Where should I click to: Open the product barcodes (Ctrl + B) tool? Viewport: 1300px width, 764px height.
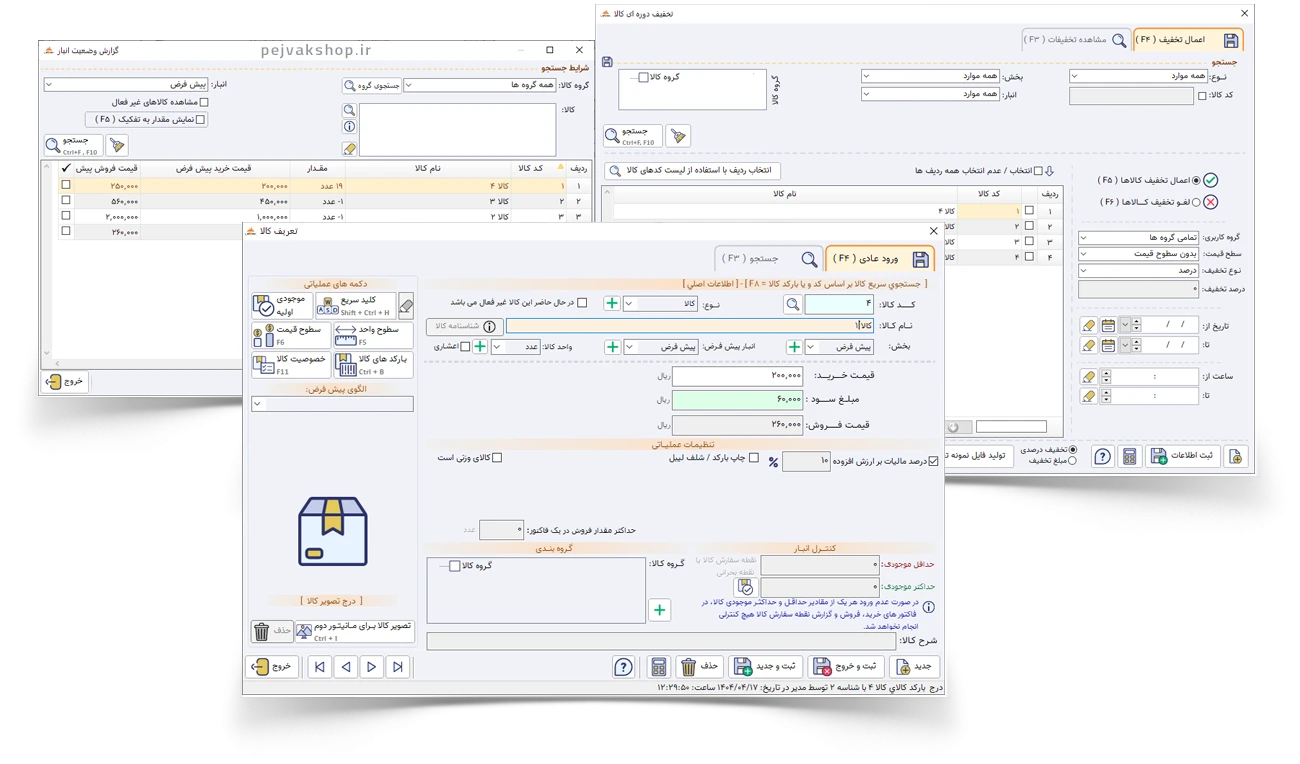[x=373, y=364]
